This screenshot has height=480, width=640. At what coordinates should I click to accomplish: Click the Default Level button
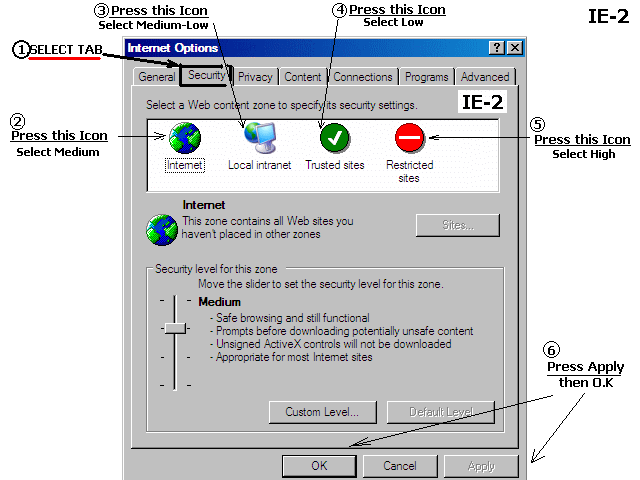pyautogui.click(x=441, y=412)
